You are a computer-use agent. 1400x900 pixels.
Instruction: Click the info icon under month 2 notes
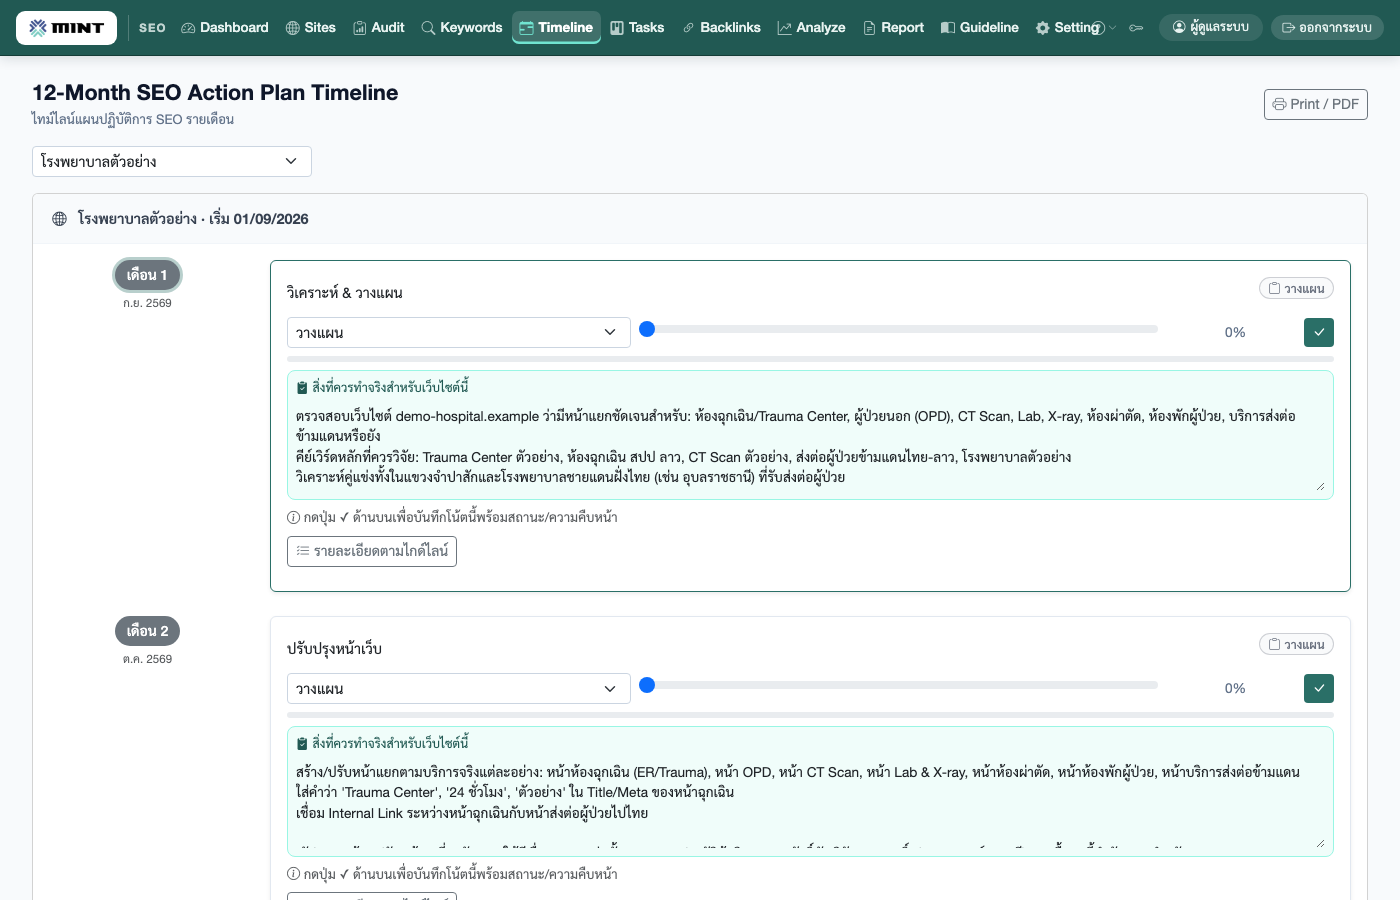point(294,874)
